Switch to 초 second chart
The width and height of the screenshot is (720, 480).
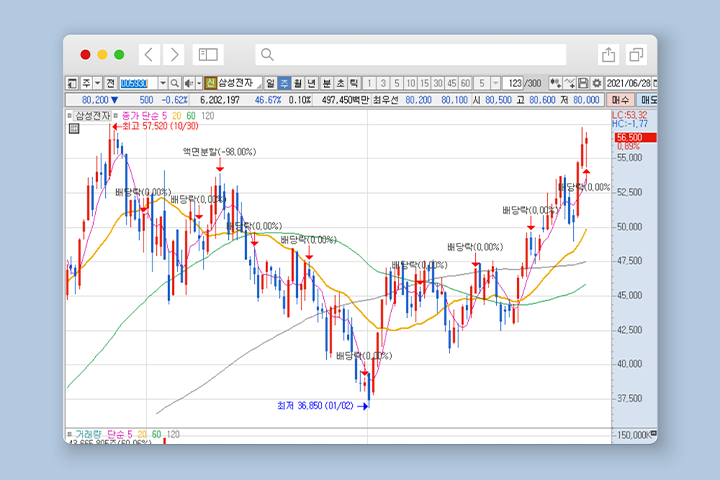[340, 83]
